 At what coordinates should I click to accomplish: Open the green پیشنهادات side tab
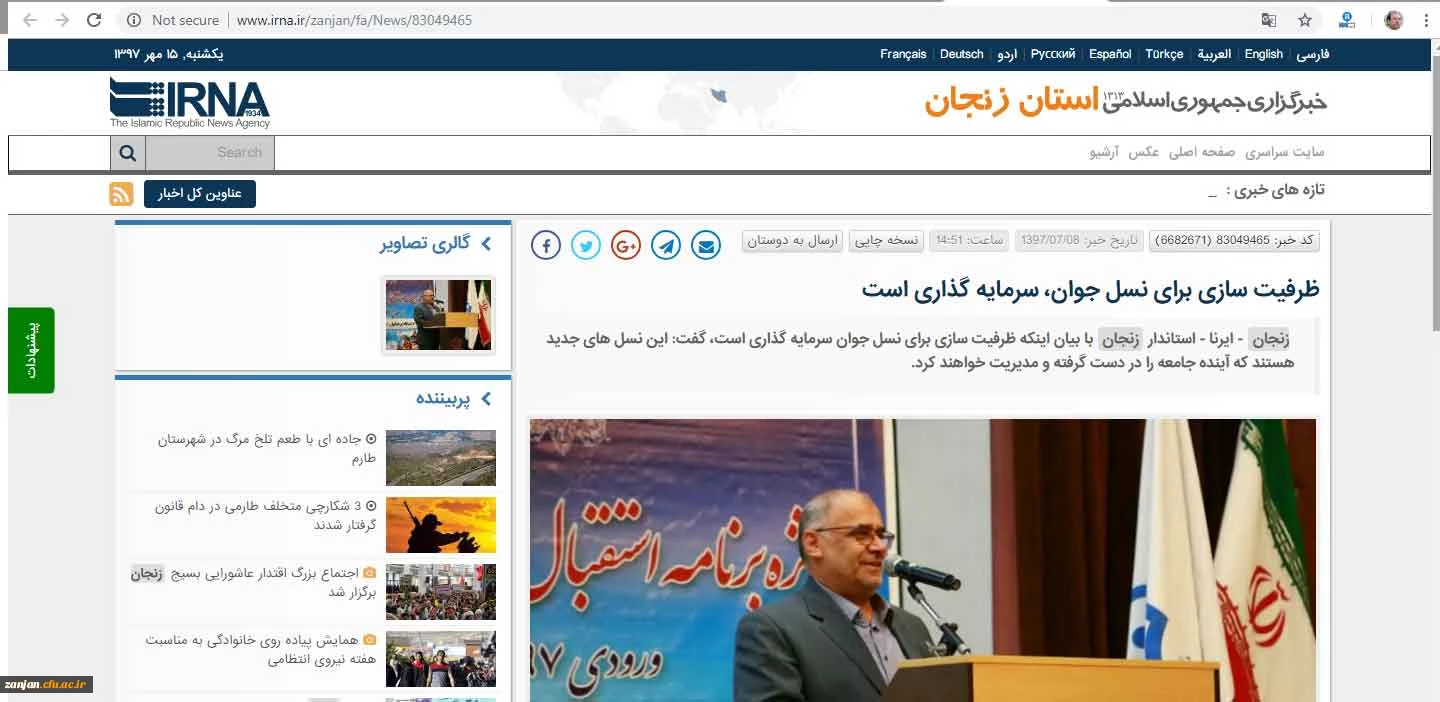[x=31, y=350]
